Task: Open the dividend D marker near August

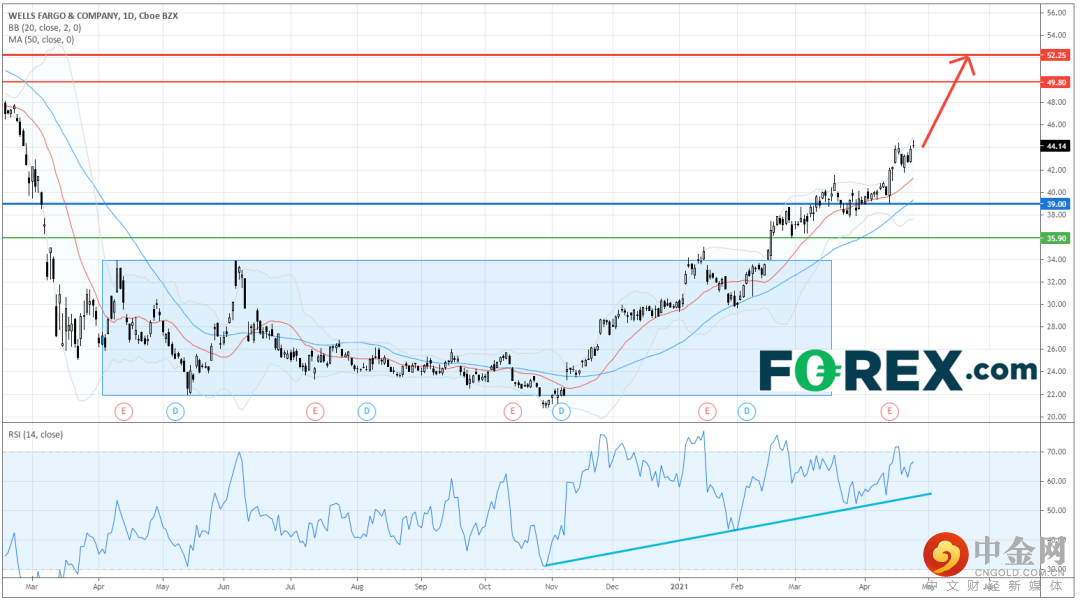Action: 366,412
